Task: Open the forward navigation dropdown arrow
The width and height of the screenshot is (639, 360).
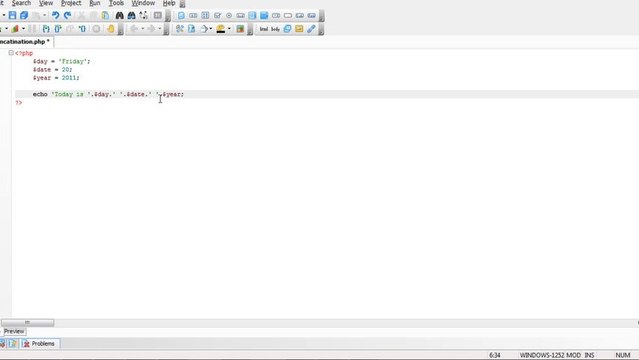Action: tap(159, 29)
